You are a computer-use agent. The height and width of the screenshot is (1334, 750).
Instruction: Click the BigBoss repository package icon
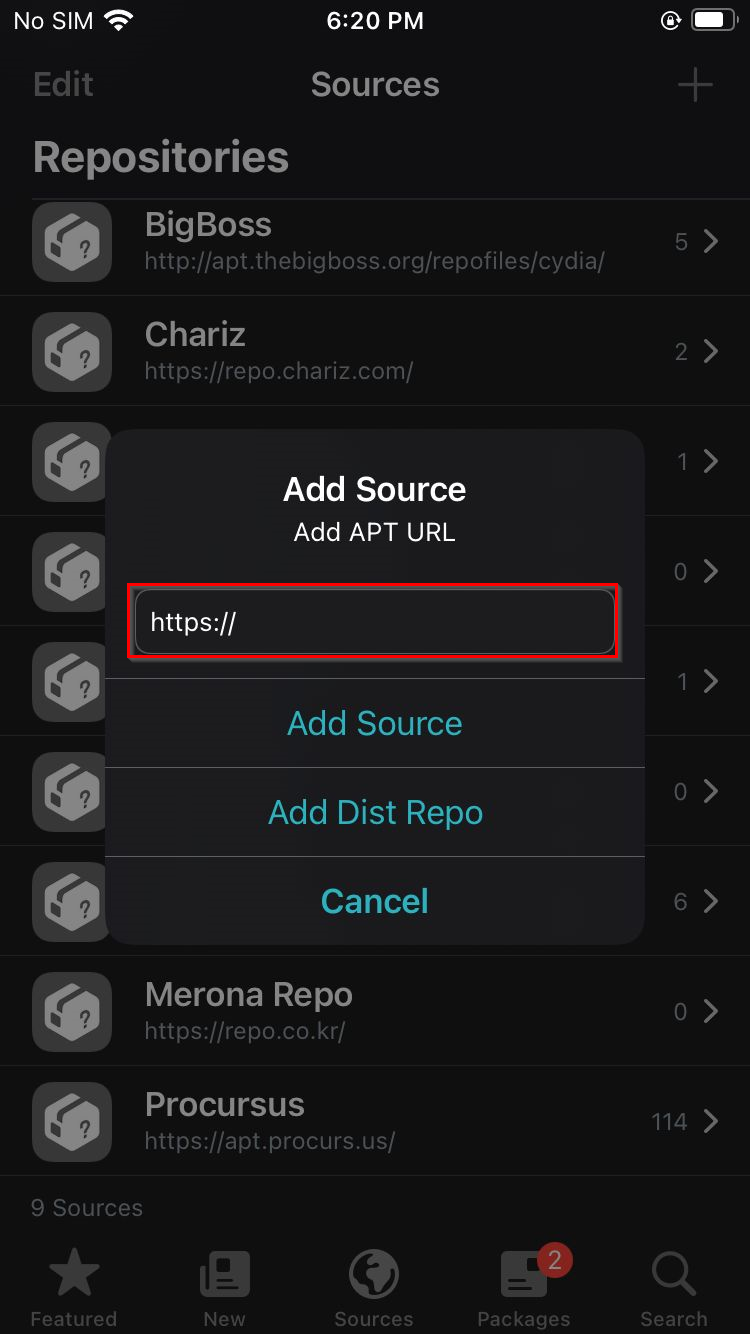click(72, 242)
